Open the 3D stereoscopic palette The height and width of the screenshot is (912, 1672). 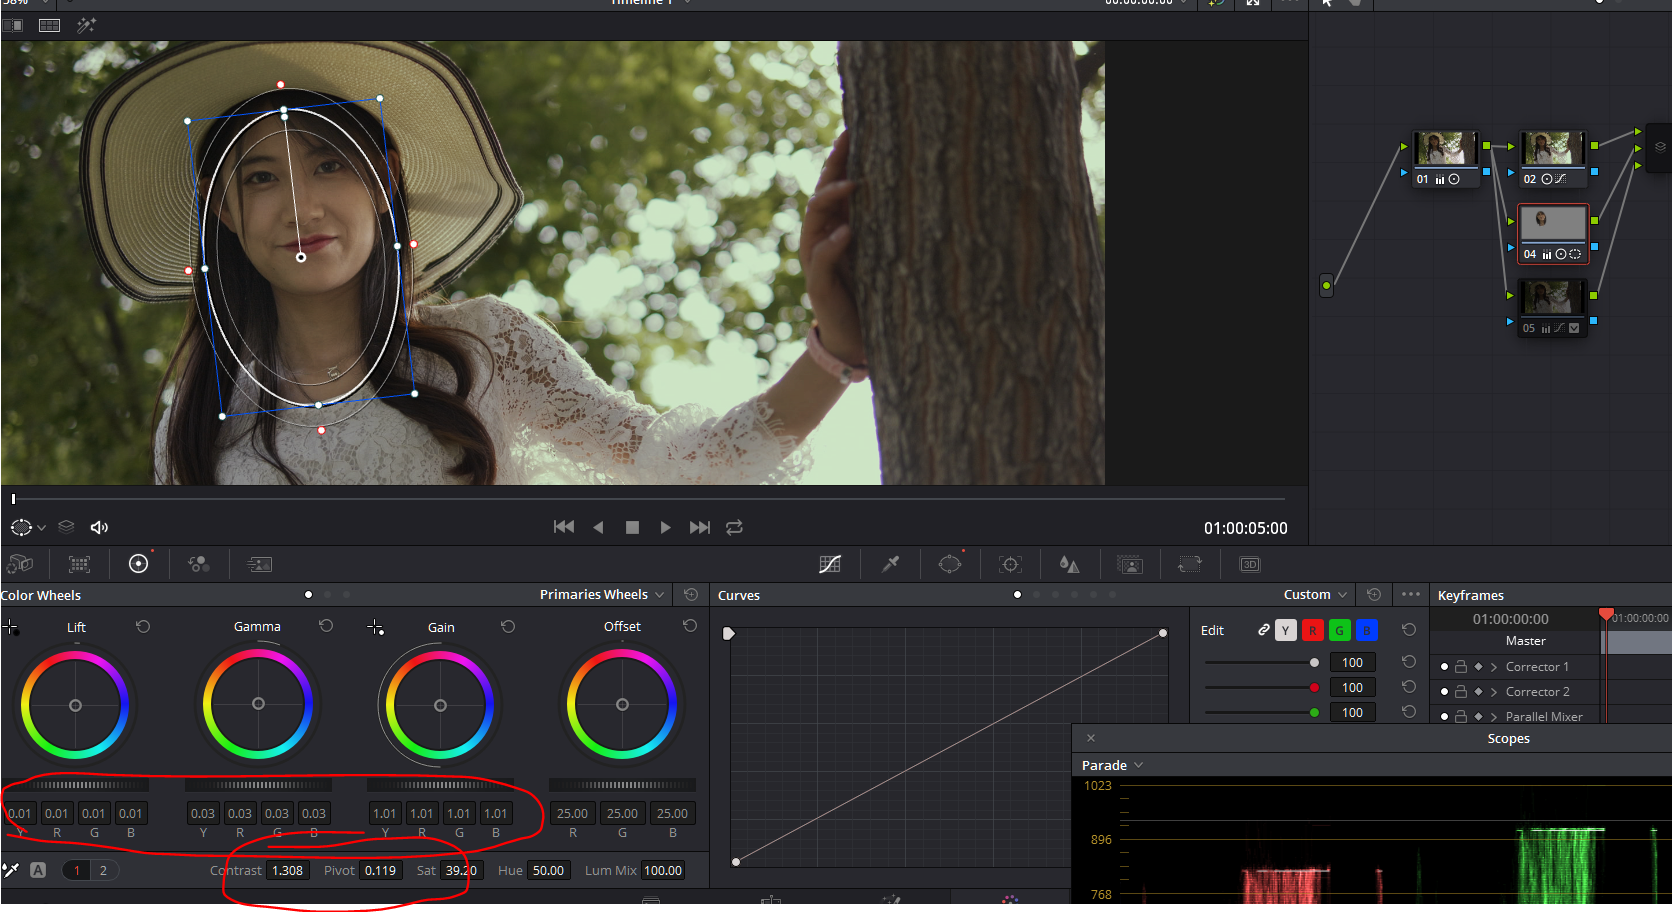coord(1250,564)
